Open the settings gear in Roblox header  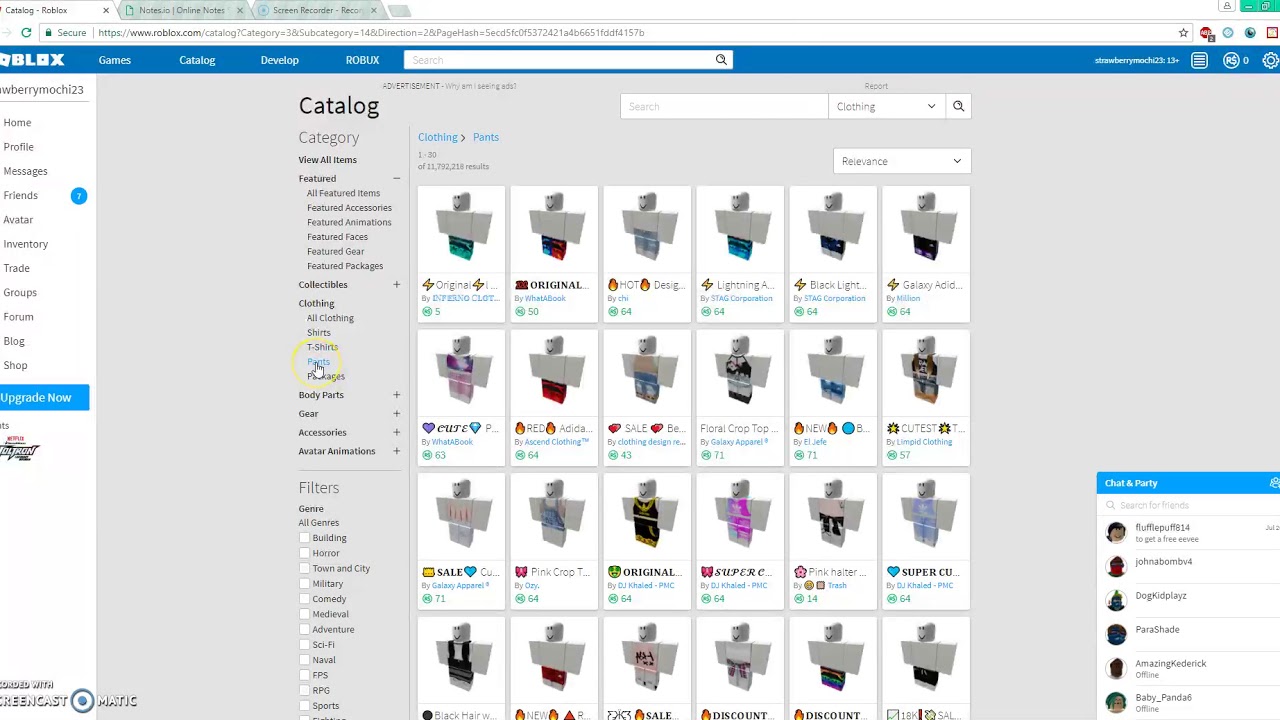(1270, 60)
